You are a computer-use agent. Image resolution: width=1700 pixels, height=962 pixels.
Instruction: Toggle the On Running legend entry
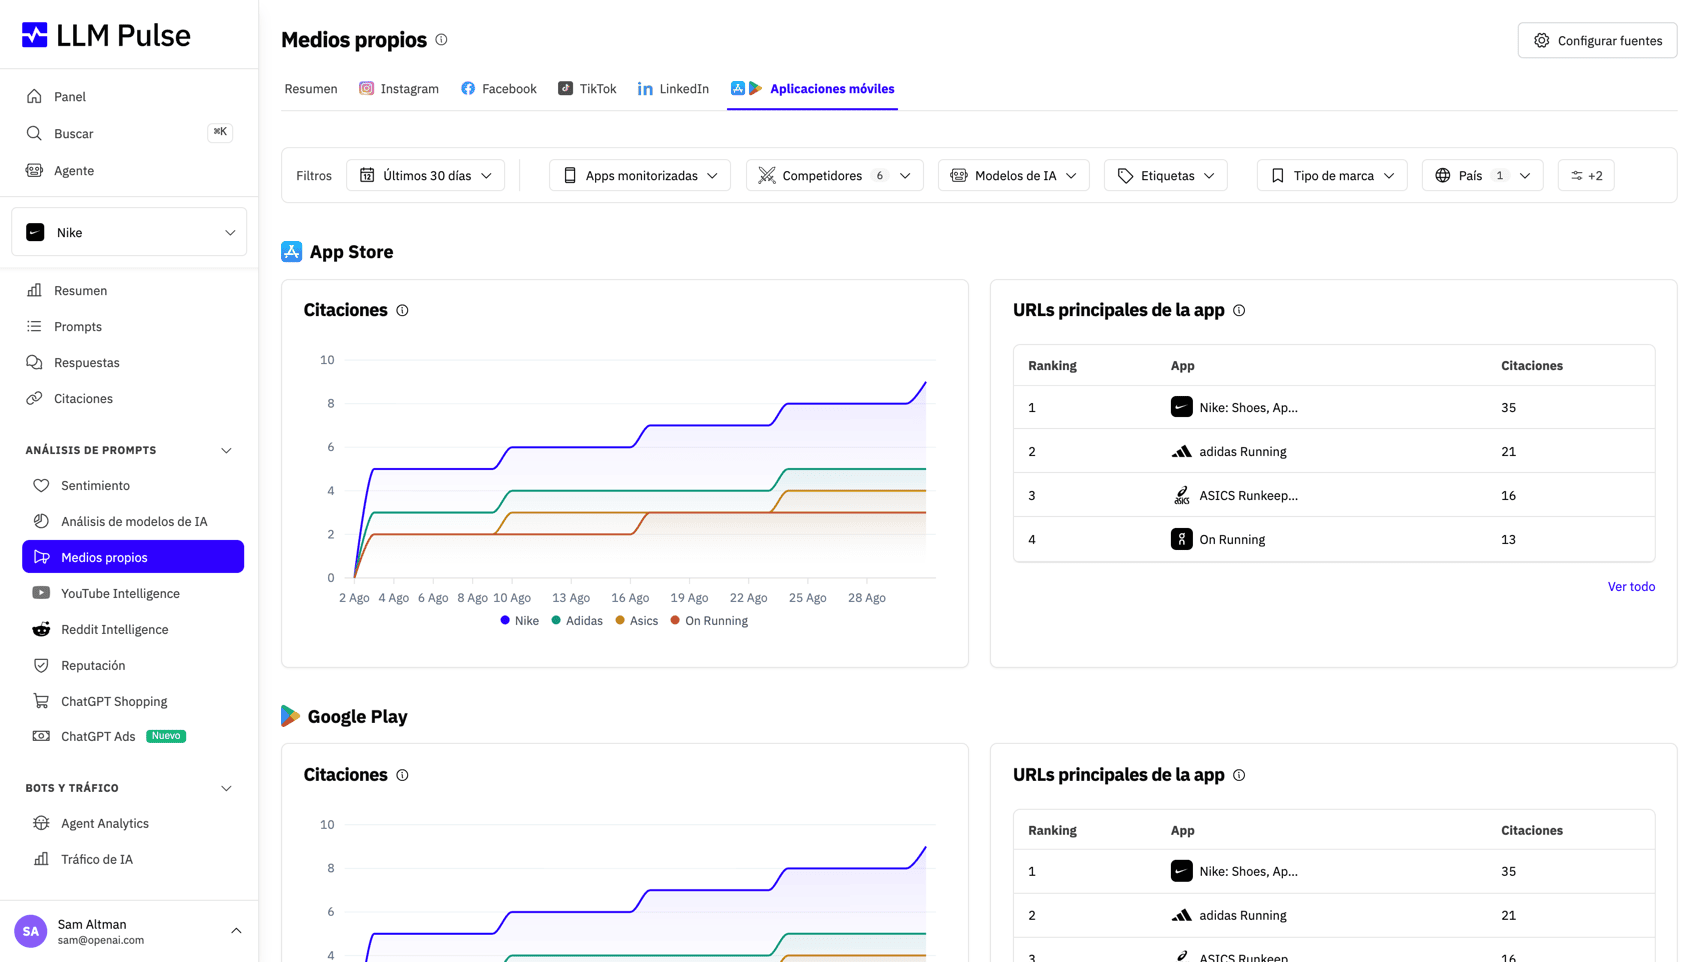[709, 621]
